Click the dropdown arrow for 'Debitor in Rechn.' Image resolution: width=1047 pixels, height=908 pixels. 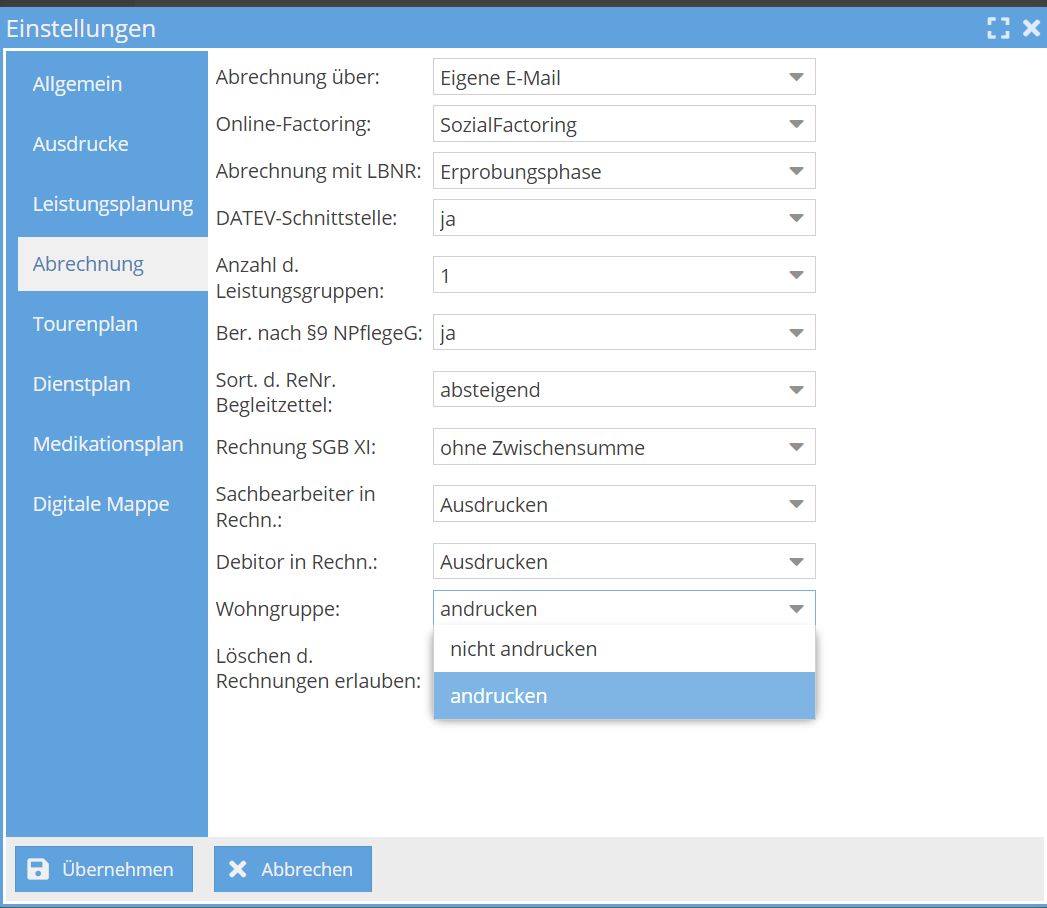pyautogui.click(x=796, y=562)
